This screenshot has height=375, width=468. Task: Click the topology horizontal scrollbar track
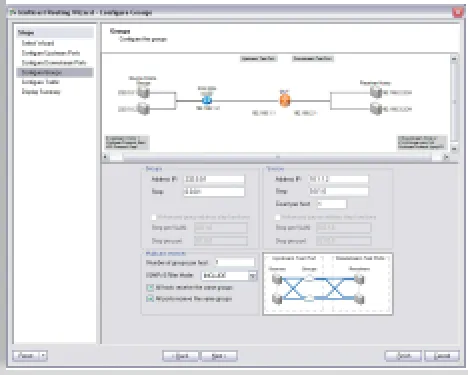pyautogui.click(x=277, y=157)
